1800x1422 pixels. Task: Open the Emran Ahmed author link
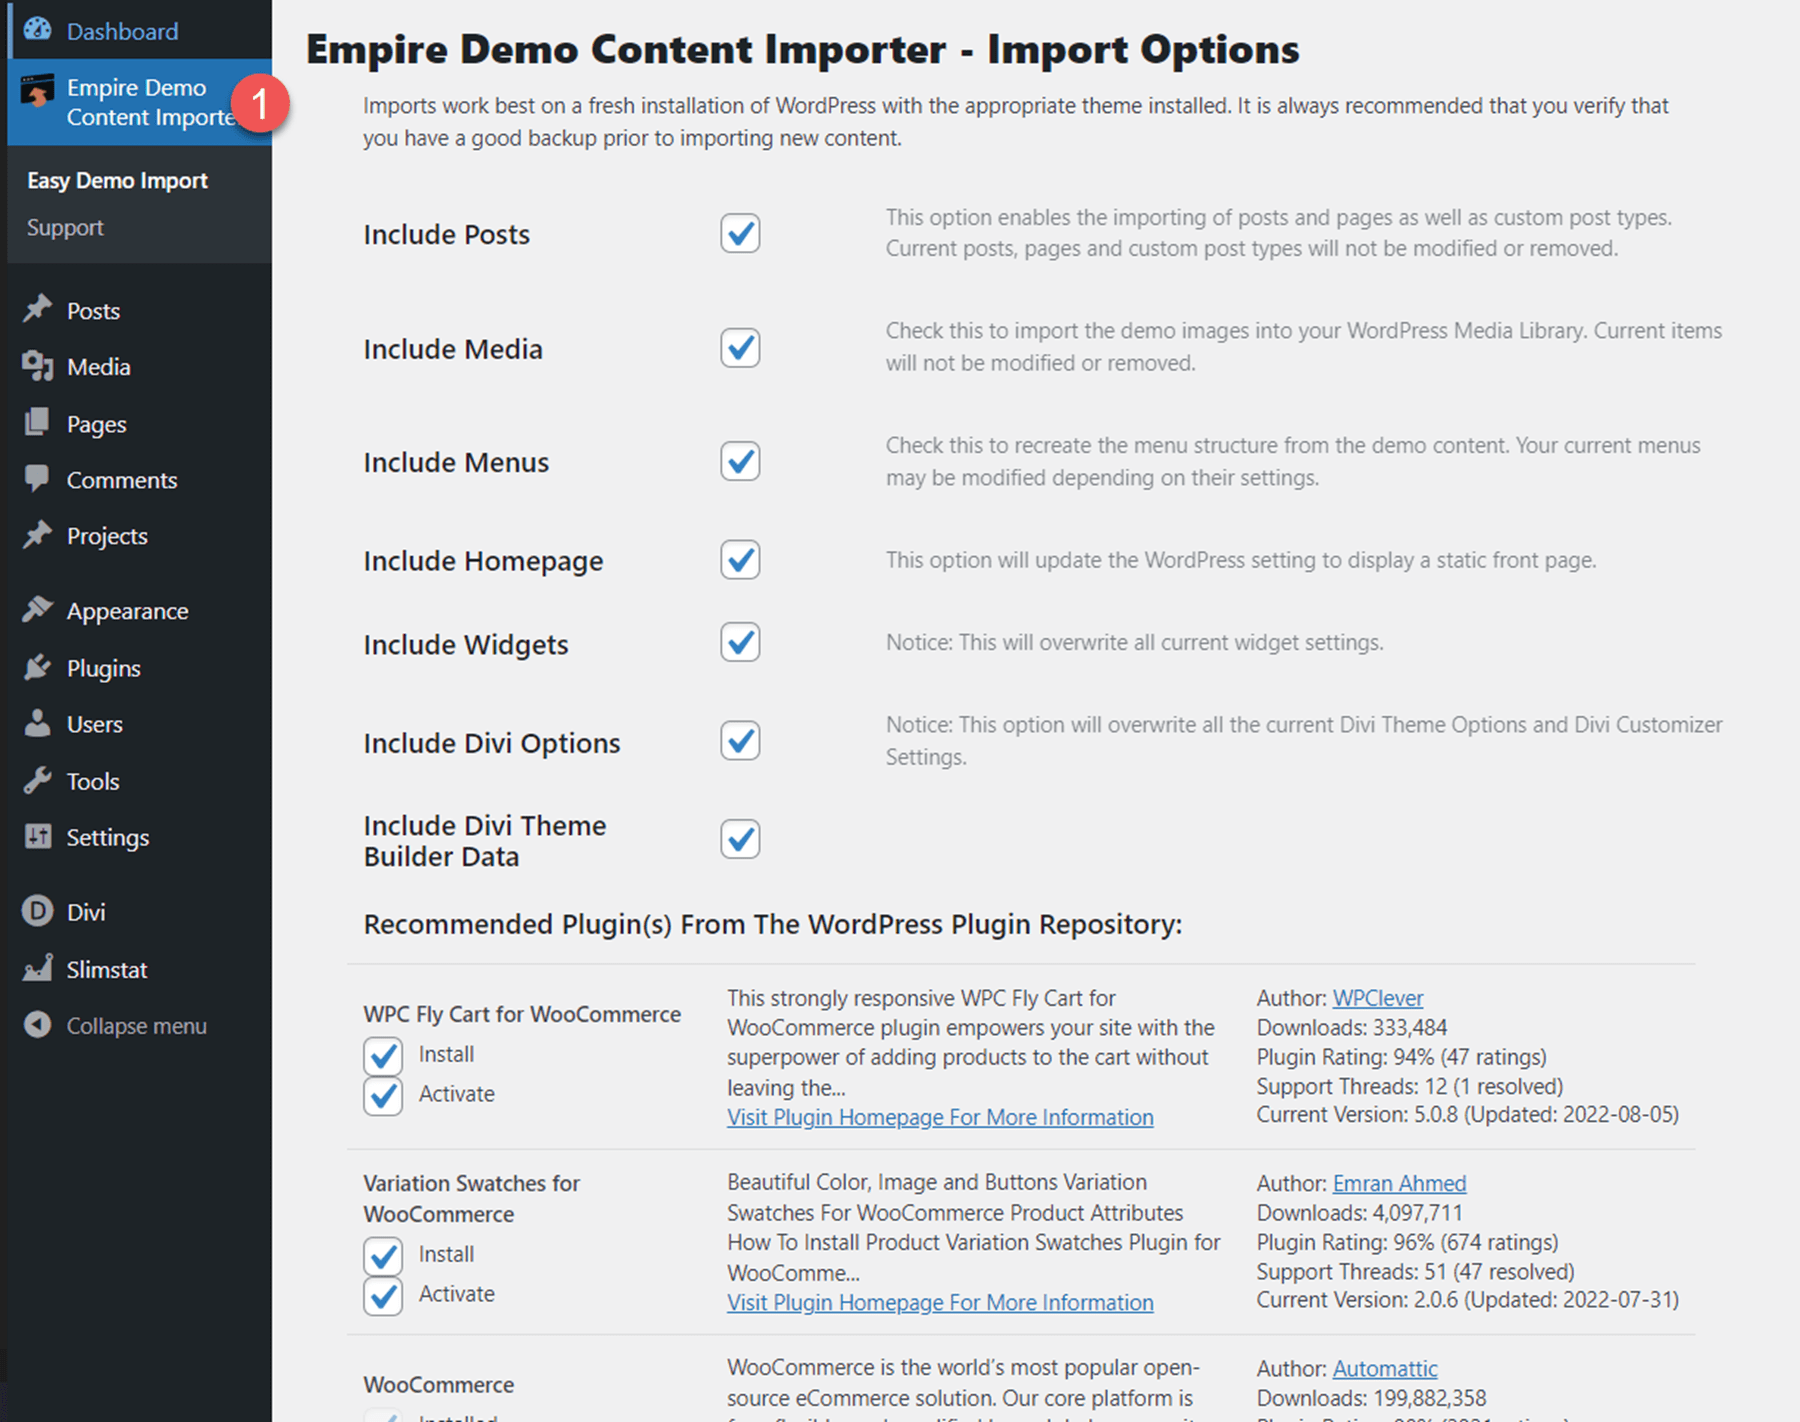point(1399,1183)
